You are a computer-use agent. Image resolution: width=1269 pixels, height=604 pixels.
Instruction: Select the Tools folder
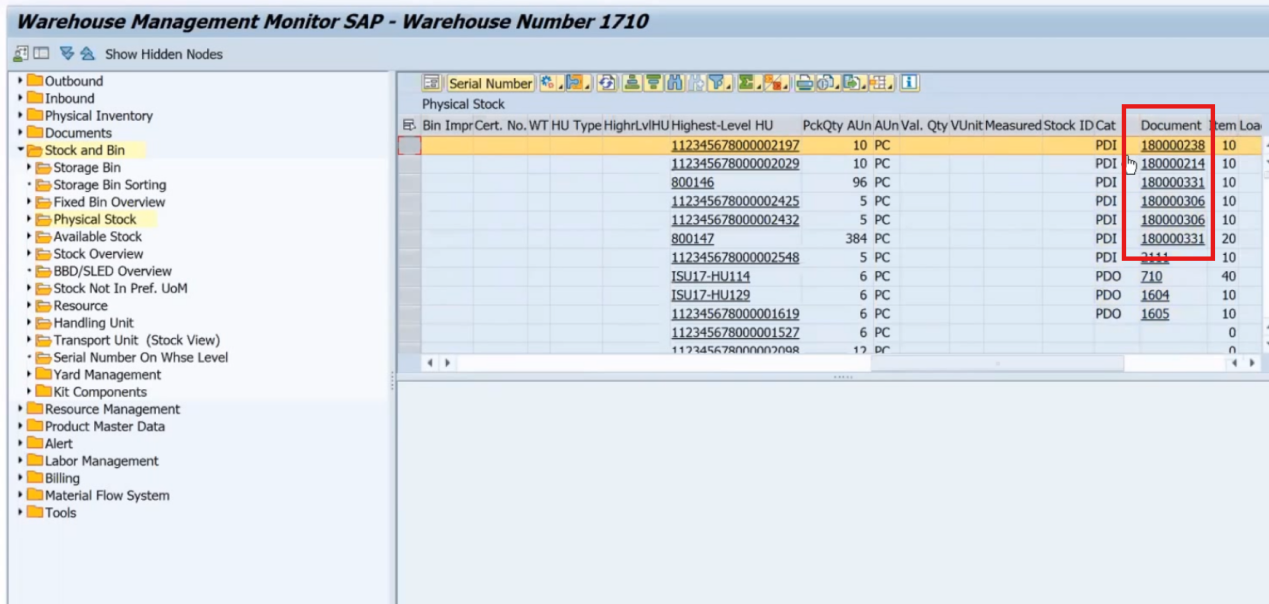pyautogui.click(x=60, y=512)
